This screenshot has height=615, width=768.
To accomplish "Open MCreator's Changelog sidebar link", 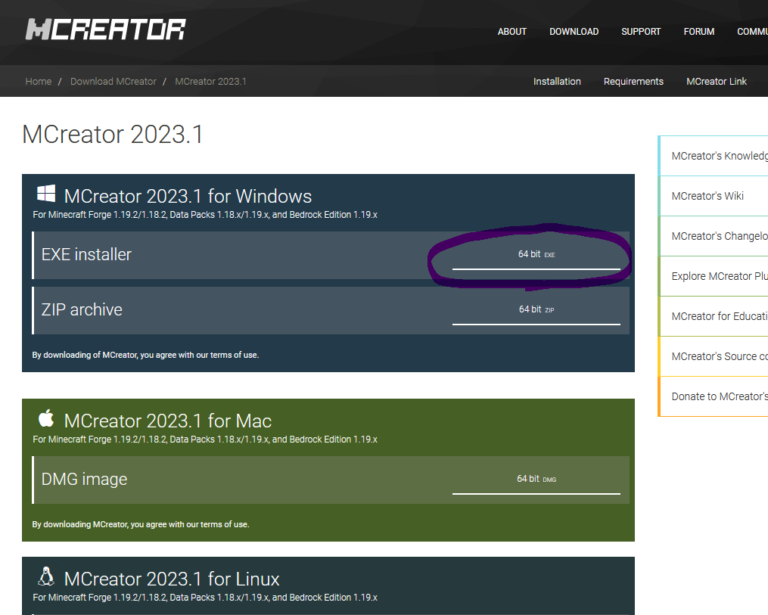I will click(718, 236).
